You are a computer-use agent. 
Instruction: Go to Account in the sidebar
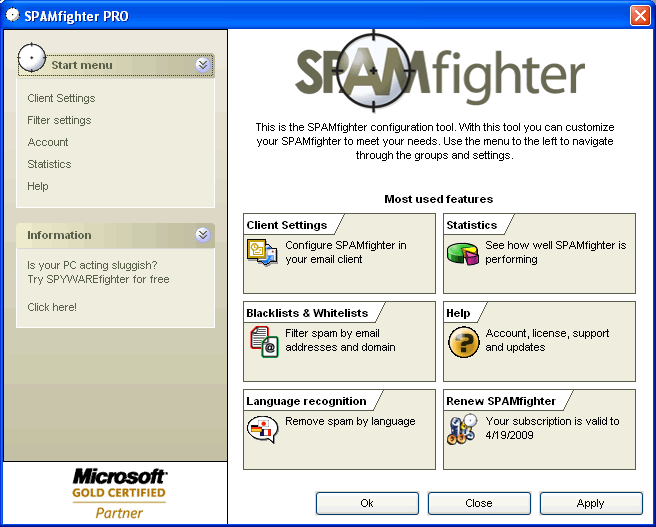(48, 142)
